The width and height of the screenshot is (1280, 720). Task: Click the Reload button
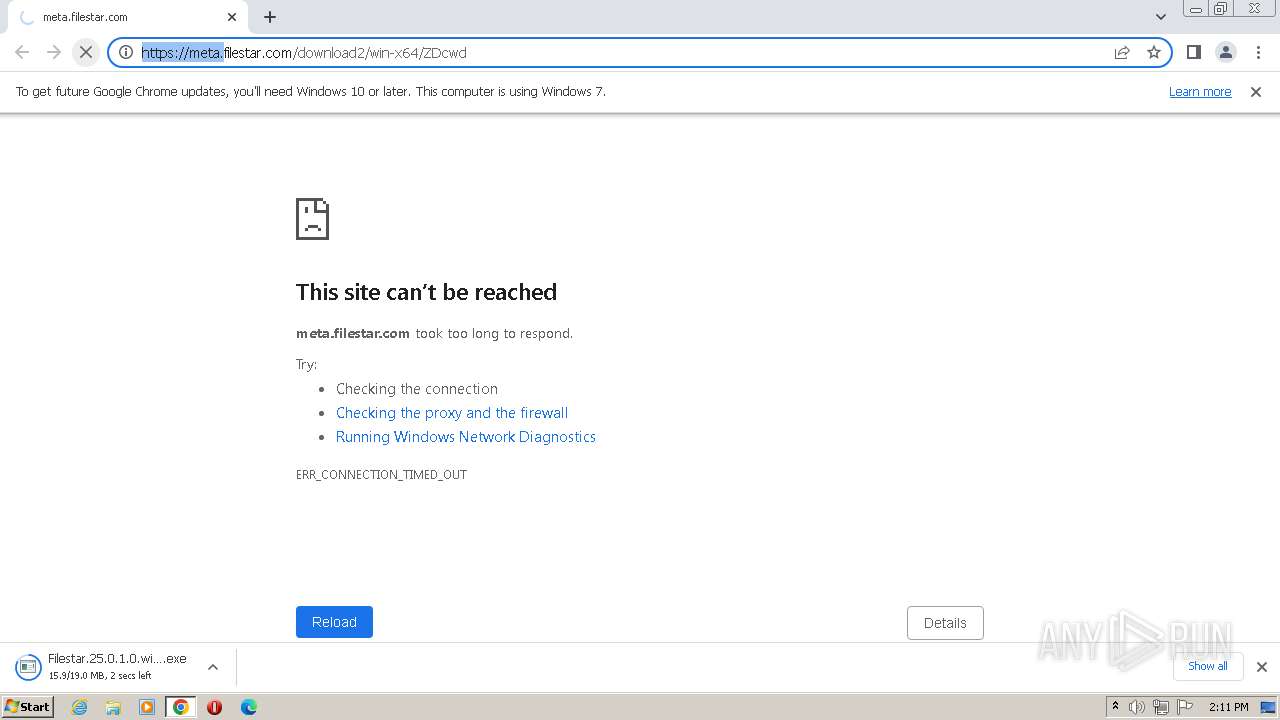point(334,622)
